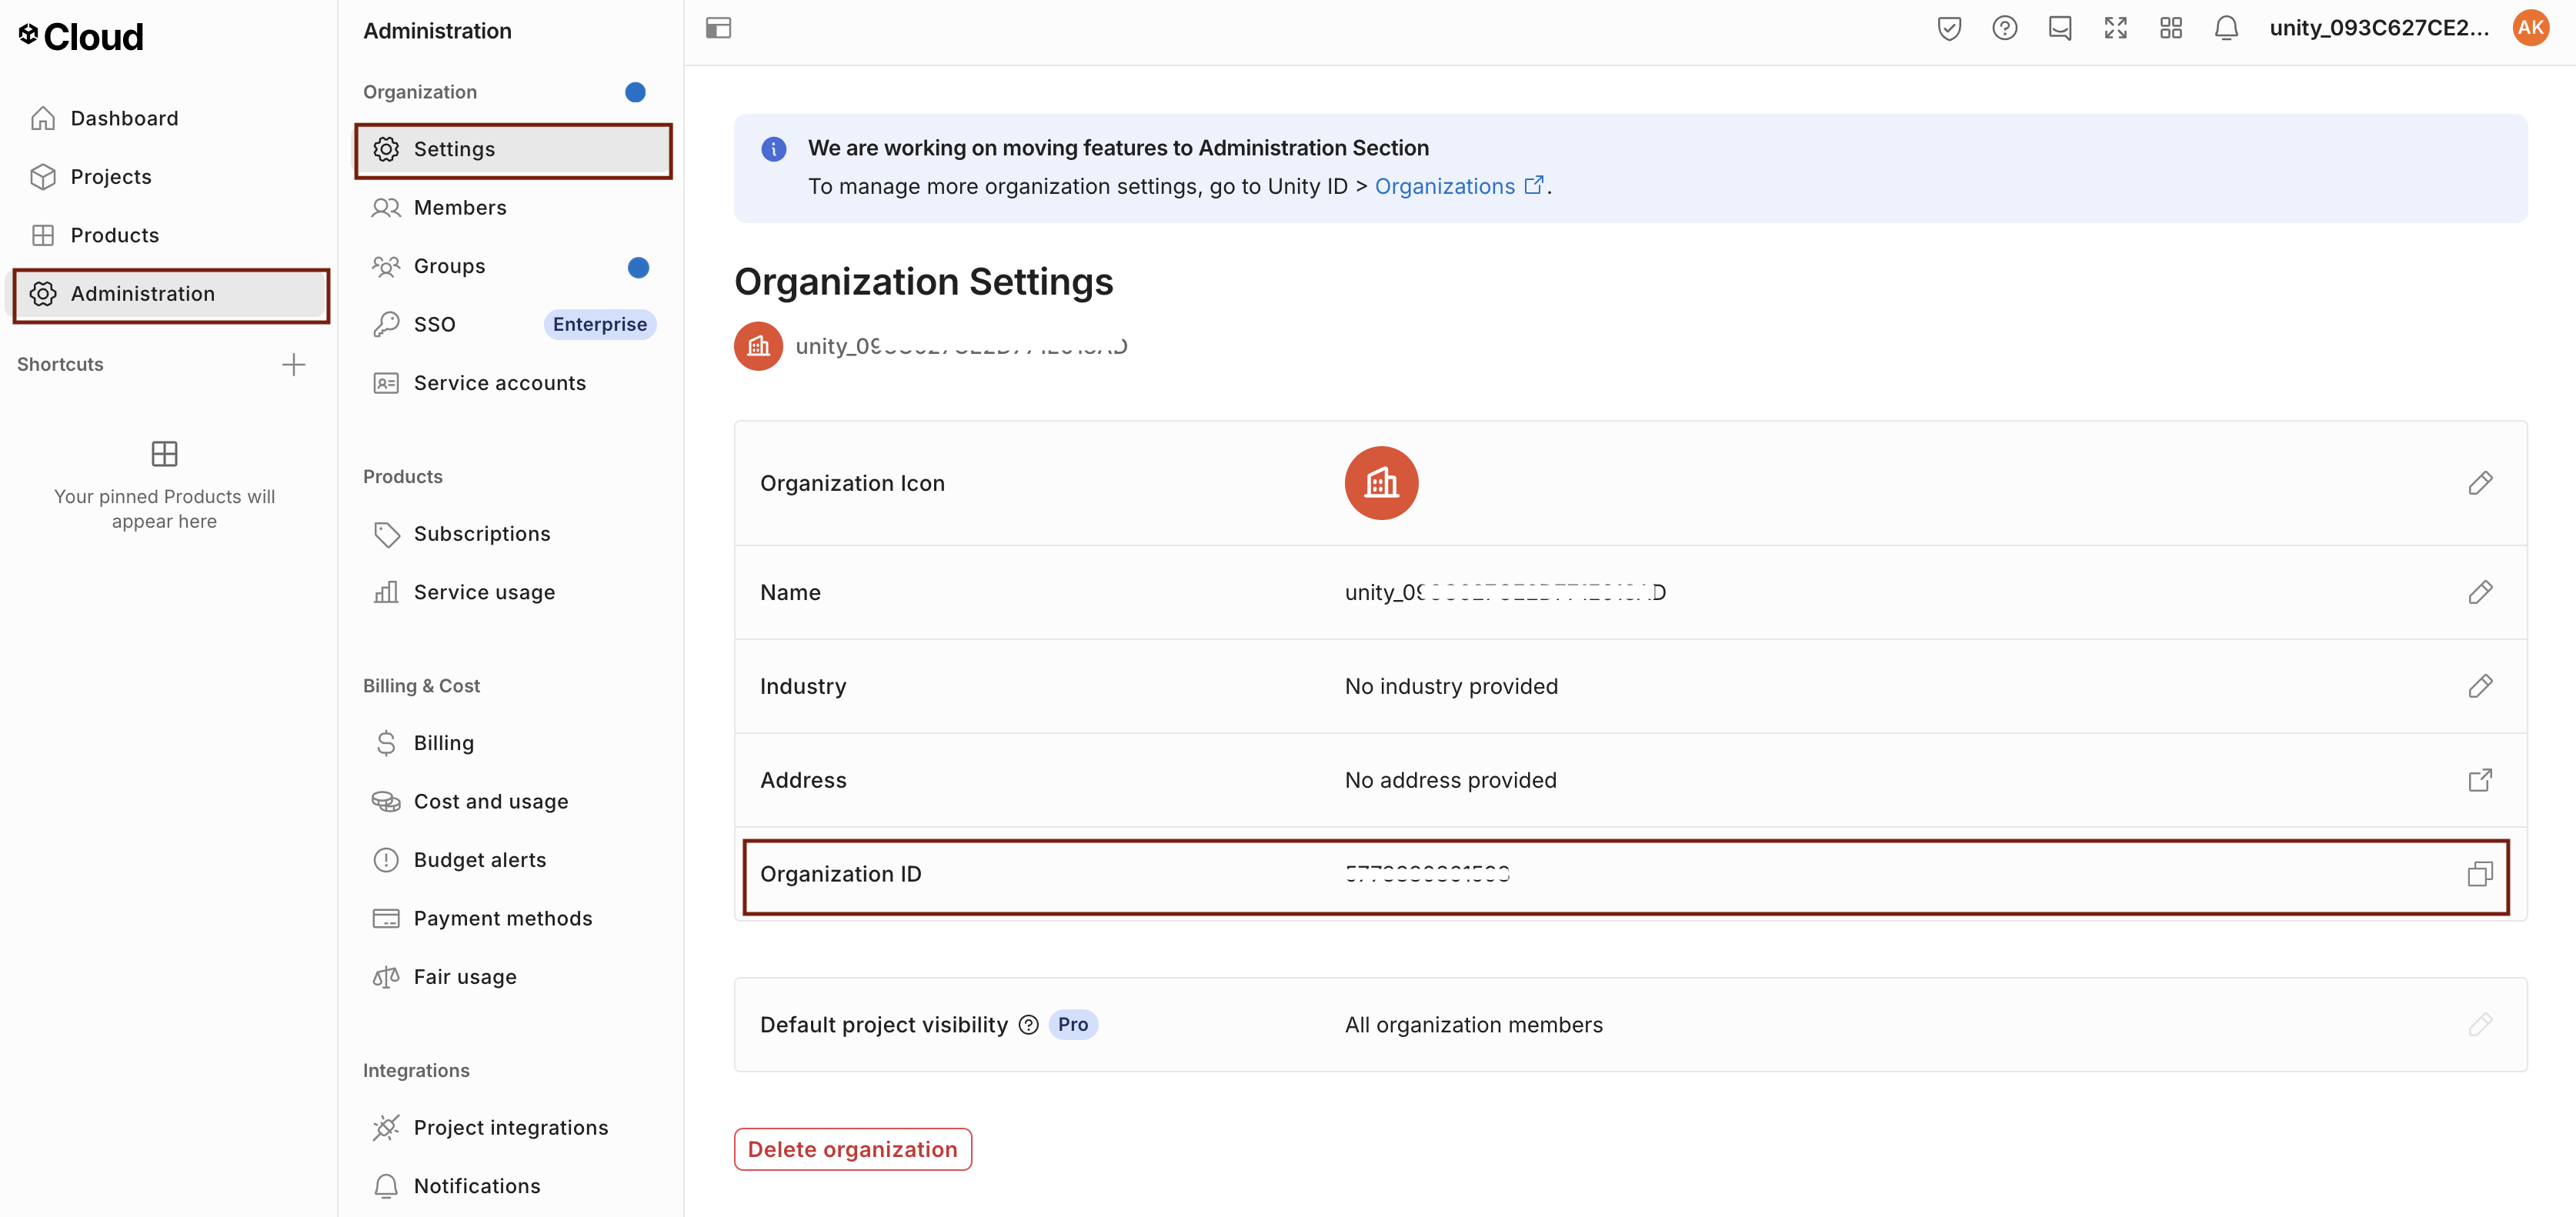Click the Pro badge

click(1073, 1025)
